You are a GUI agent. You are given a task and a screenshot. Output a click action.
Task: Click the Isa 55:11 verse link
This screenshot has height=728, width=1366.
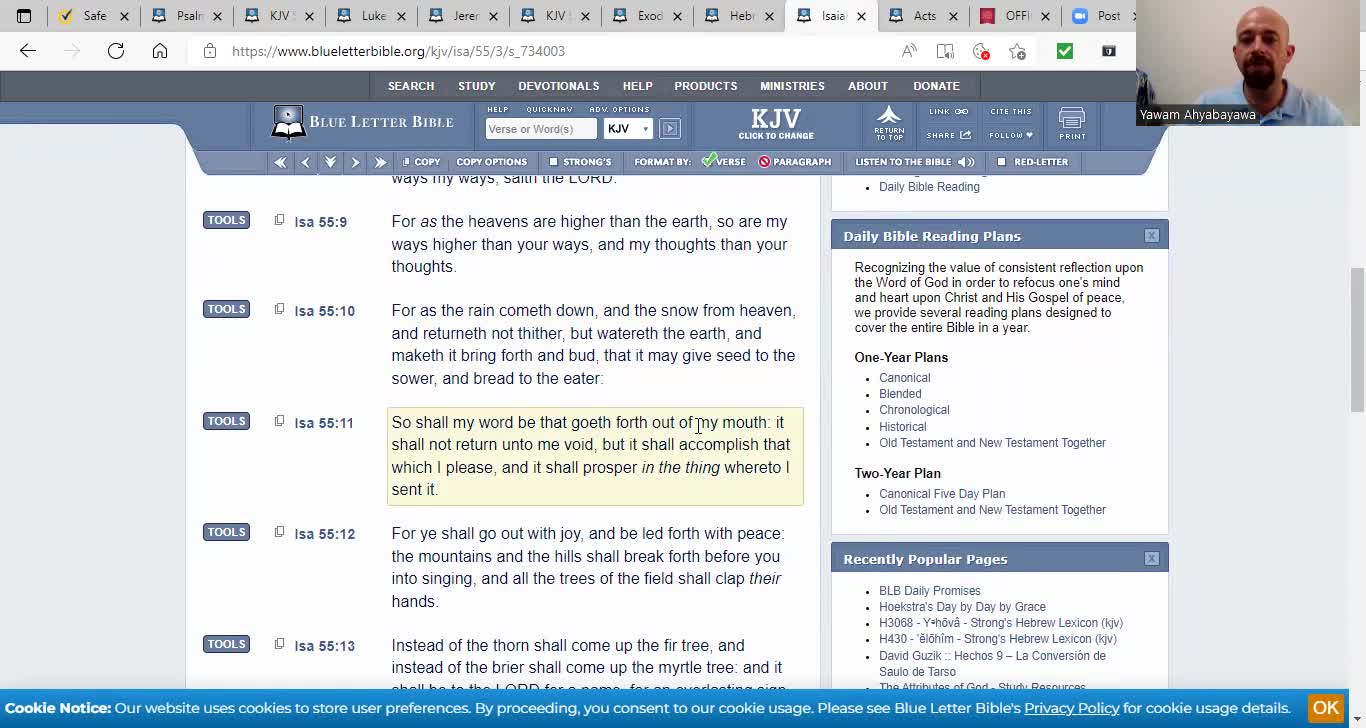(324, 423)
